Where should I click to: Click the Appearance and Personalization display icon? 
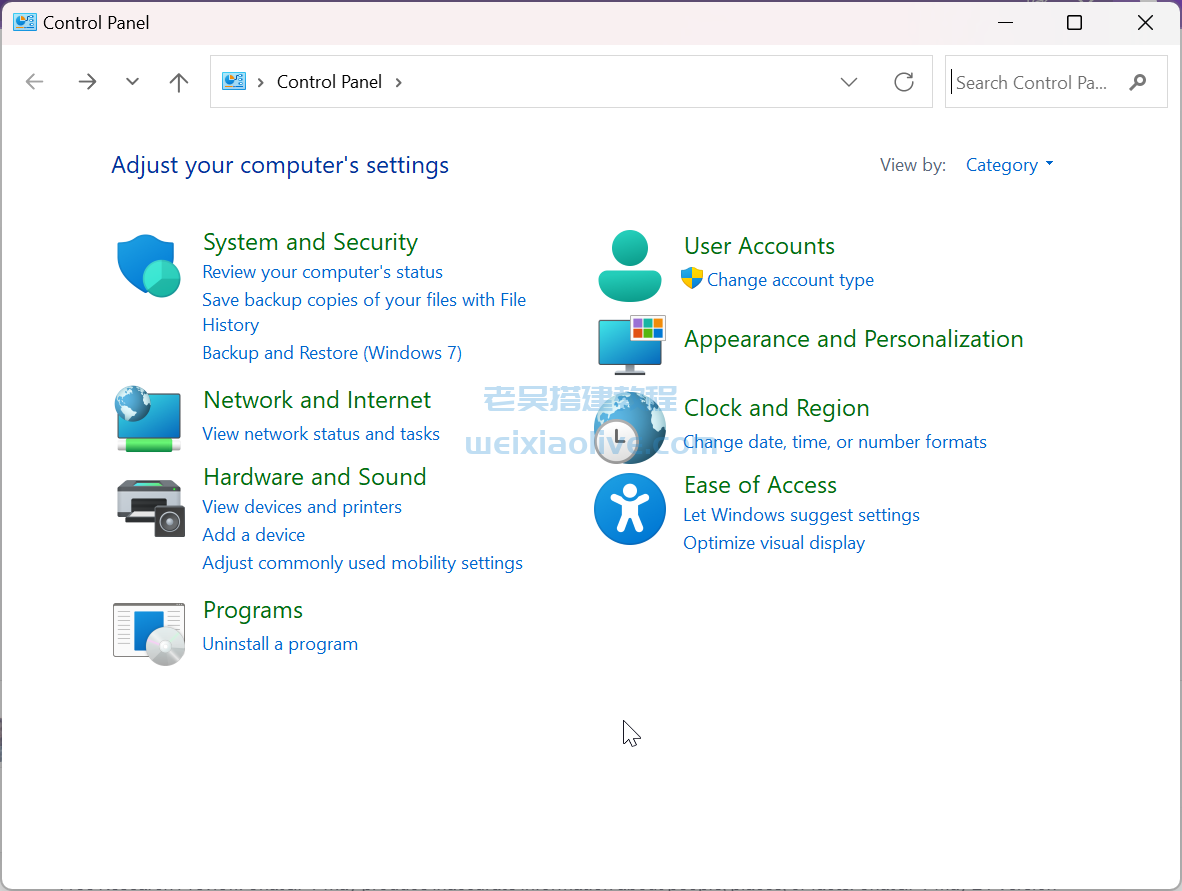630,343
